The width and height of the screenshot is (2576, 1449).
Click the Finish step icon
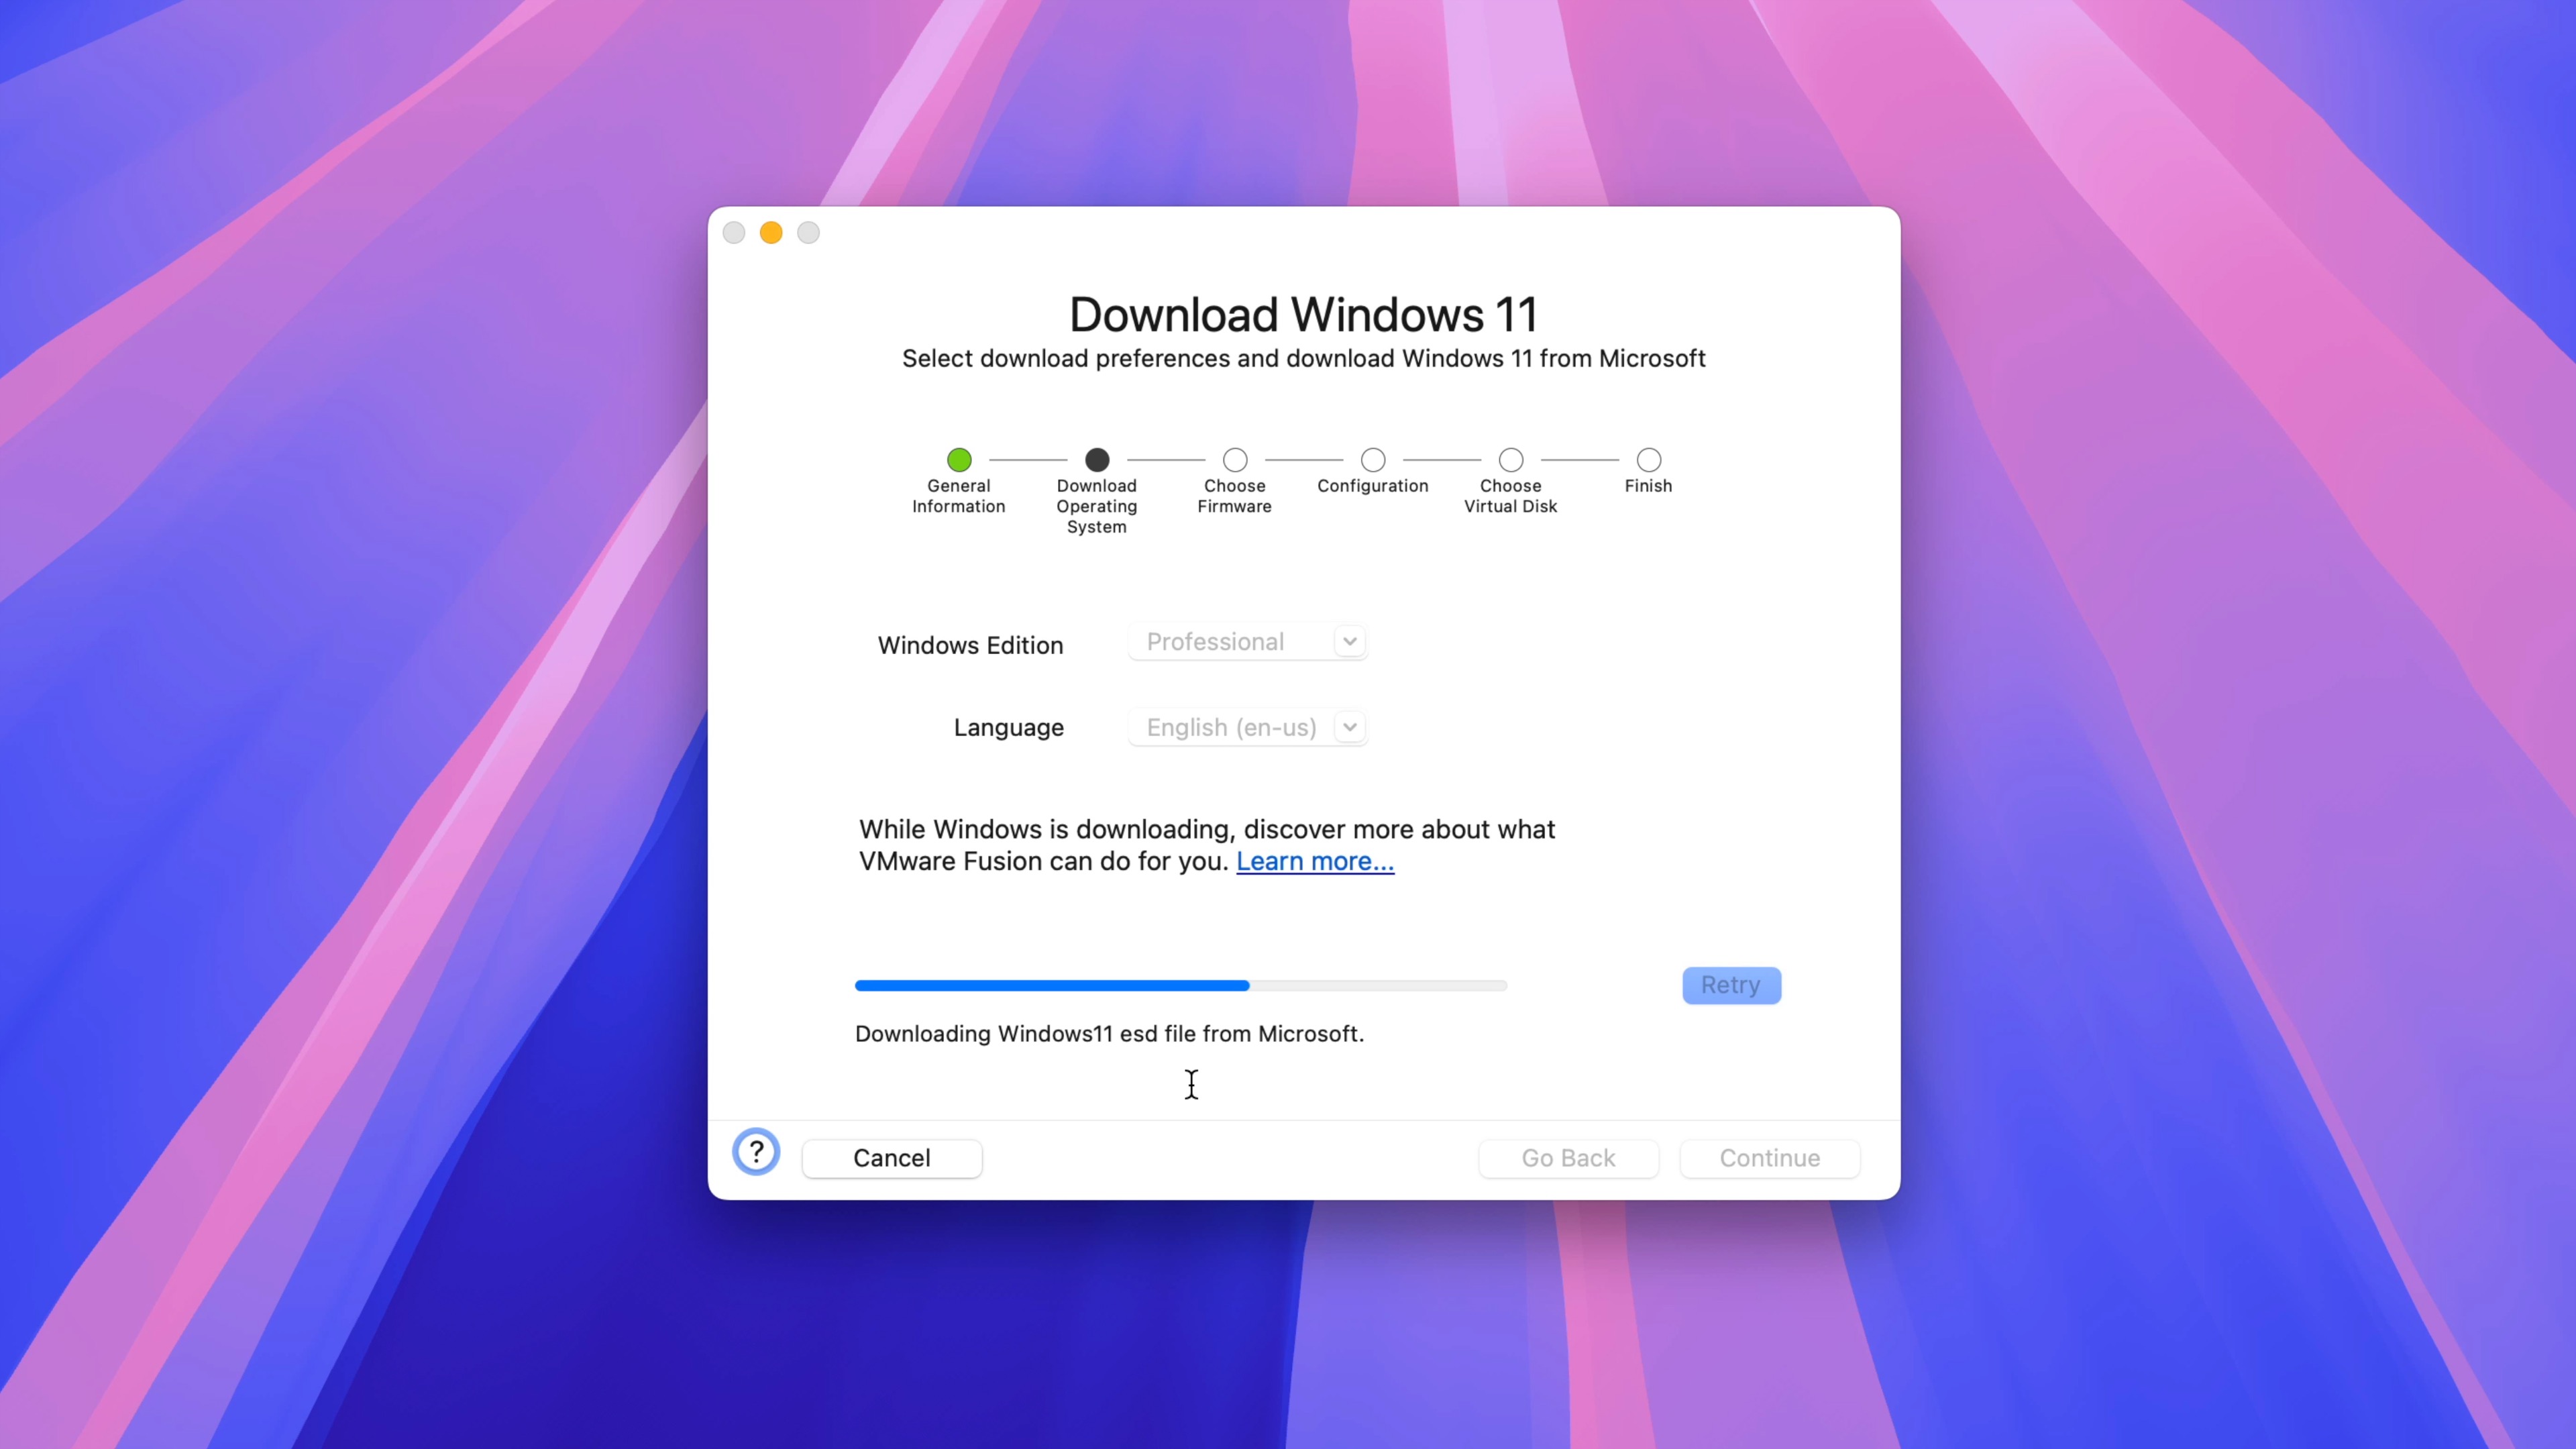coord(1647,460)
